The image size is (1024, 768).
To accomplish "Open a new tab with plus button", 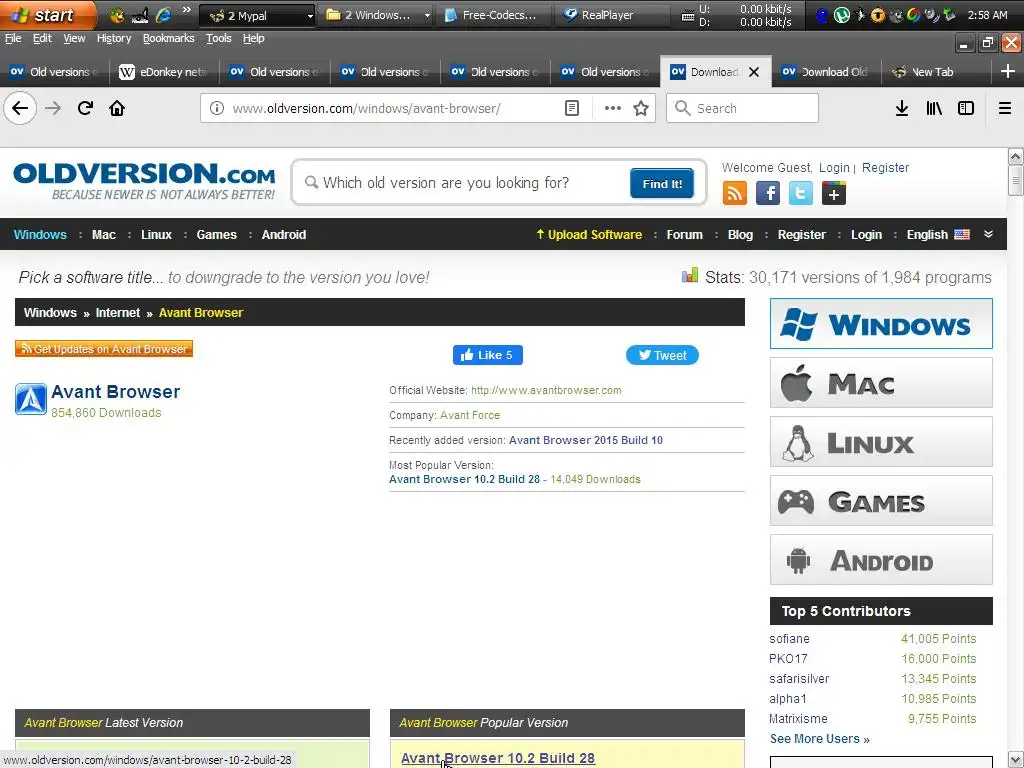I will [1008, 71].
